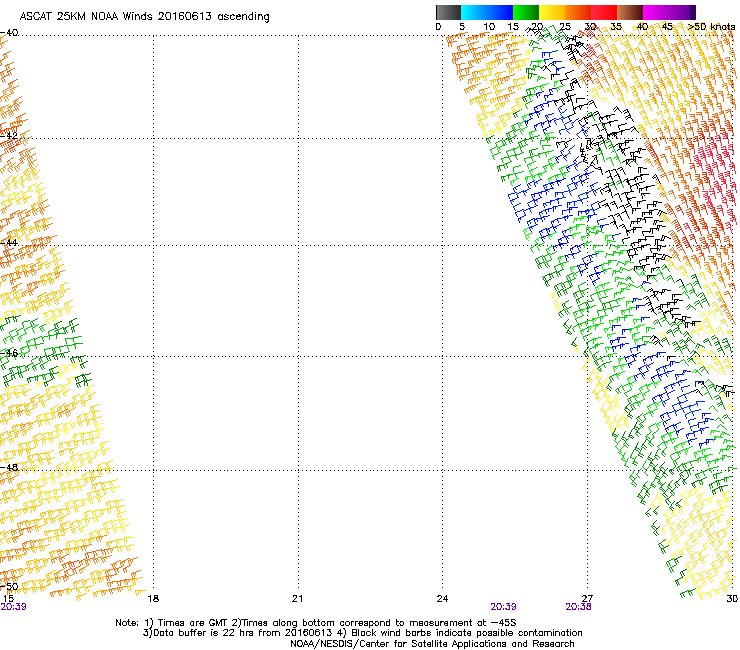The image size is (740, 650).
Task: Click the note "Black wind barbs indicate possible contamination"
Action: (x=467, y=633)
